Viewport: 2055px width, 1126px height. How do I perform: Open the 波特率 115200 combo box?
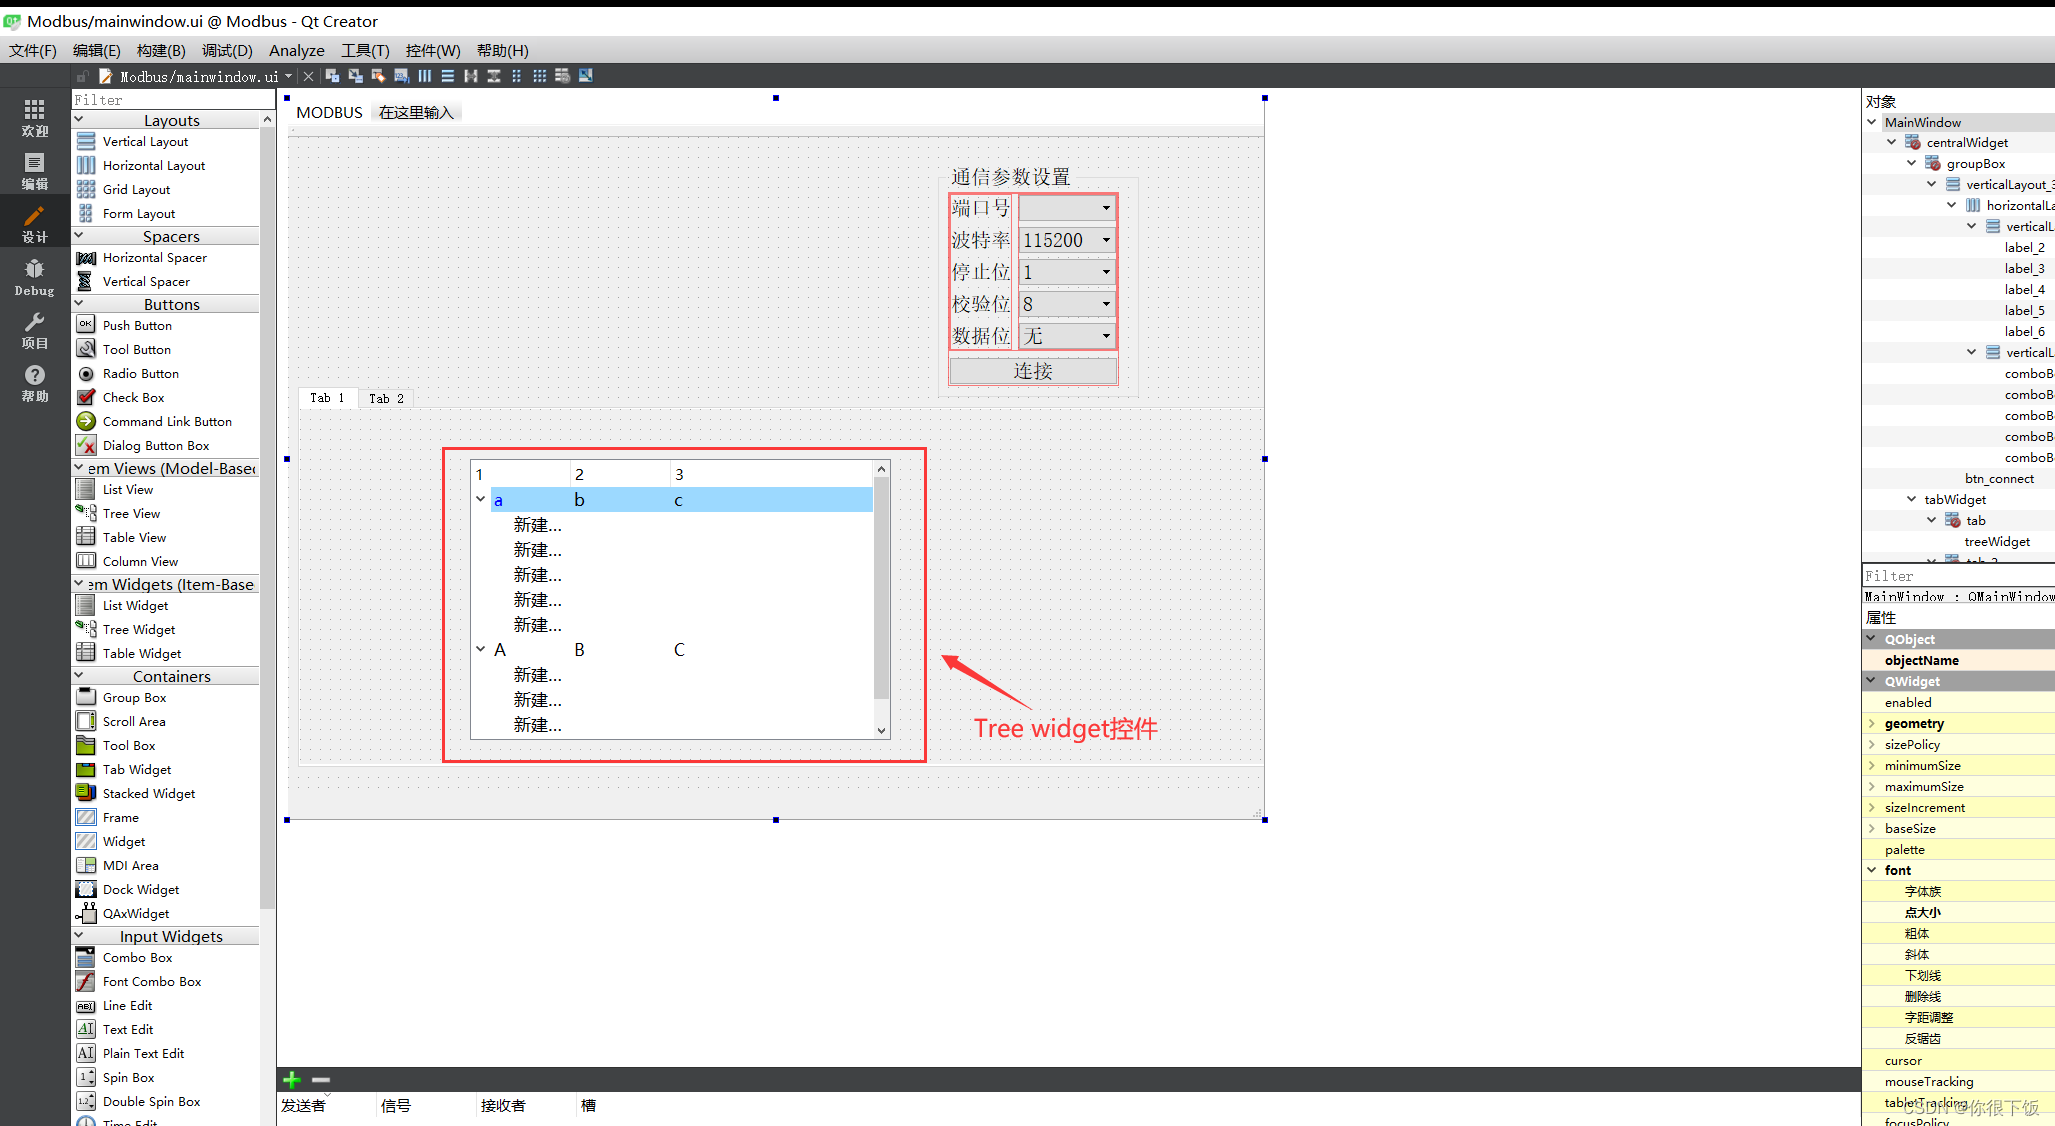(x=1066, y=240)
